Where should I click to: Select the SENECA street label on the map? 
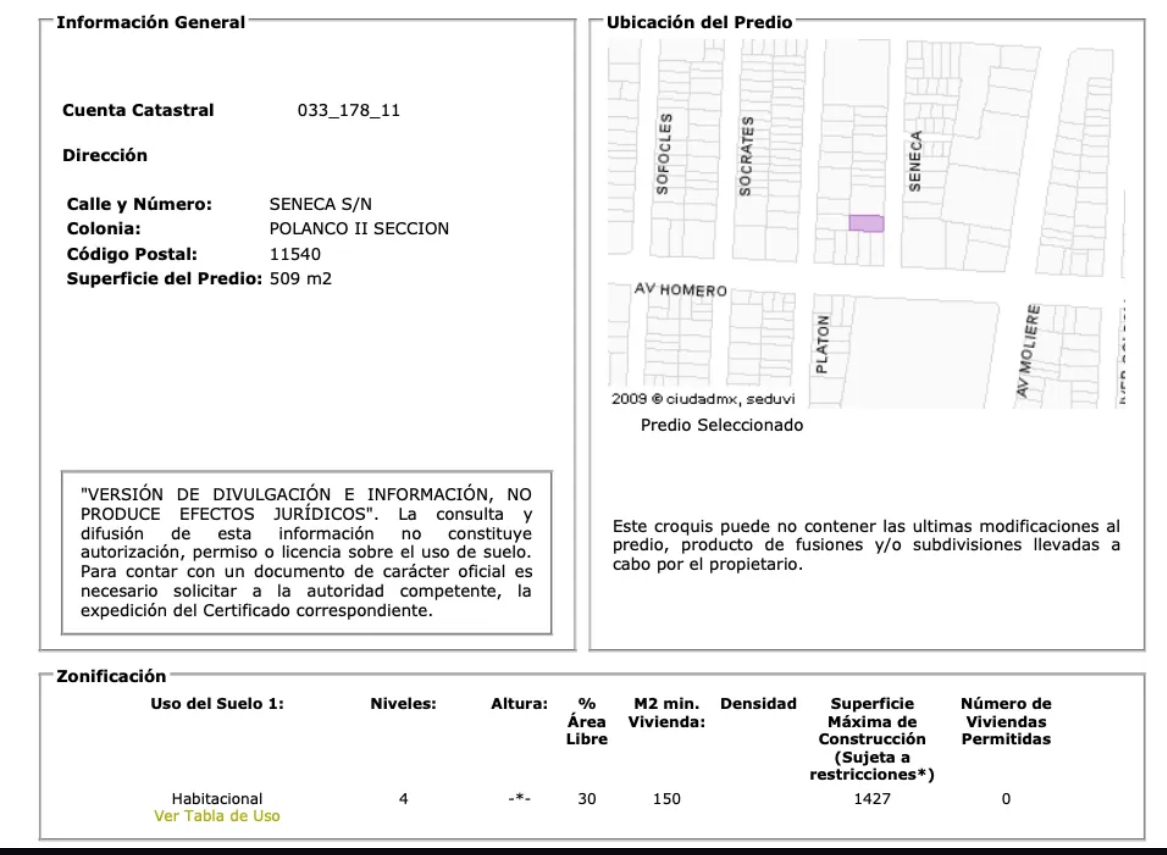point(915,161)
